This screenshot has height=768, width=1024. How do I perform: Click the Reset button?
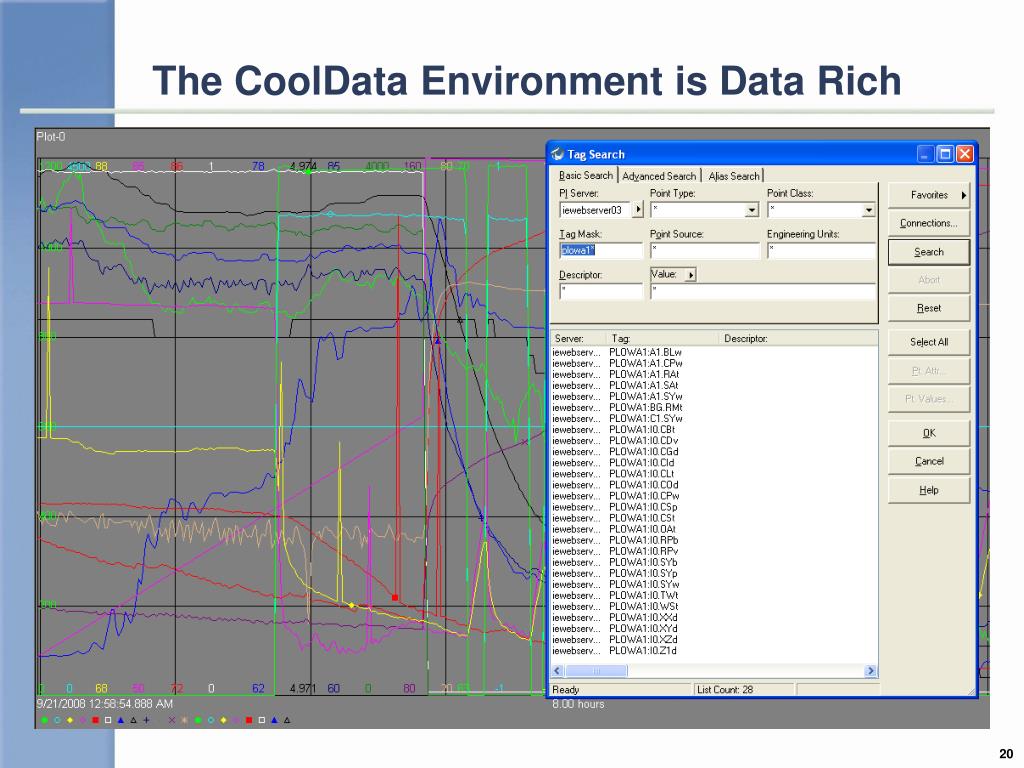(929, 308)
